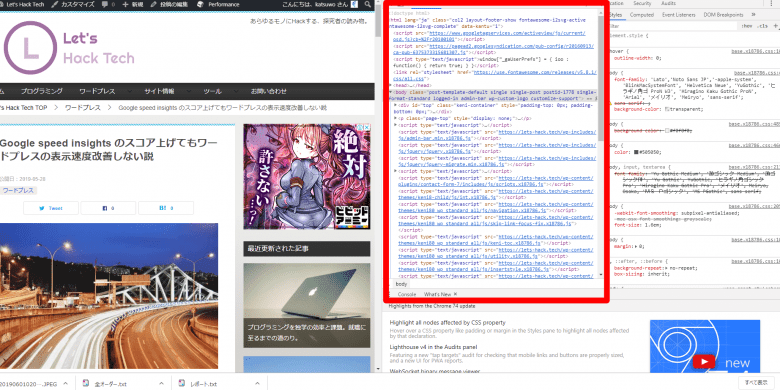Open the Performance cube icon menu
The width and height of the screenshot is (780, 390).
[200, 4]
